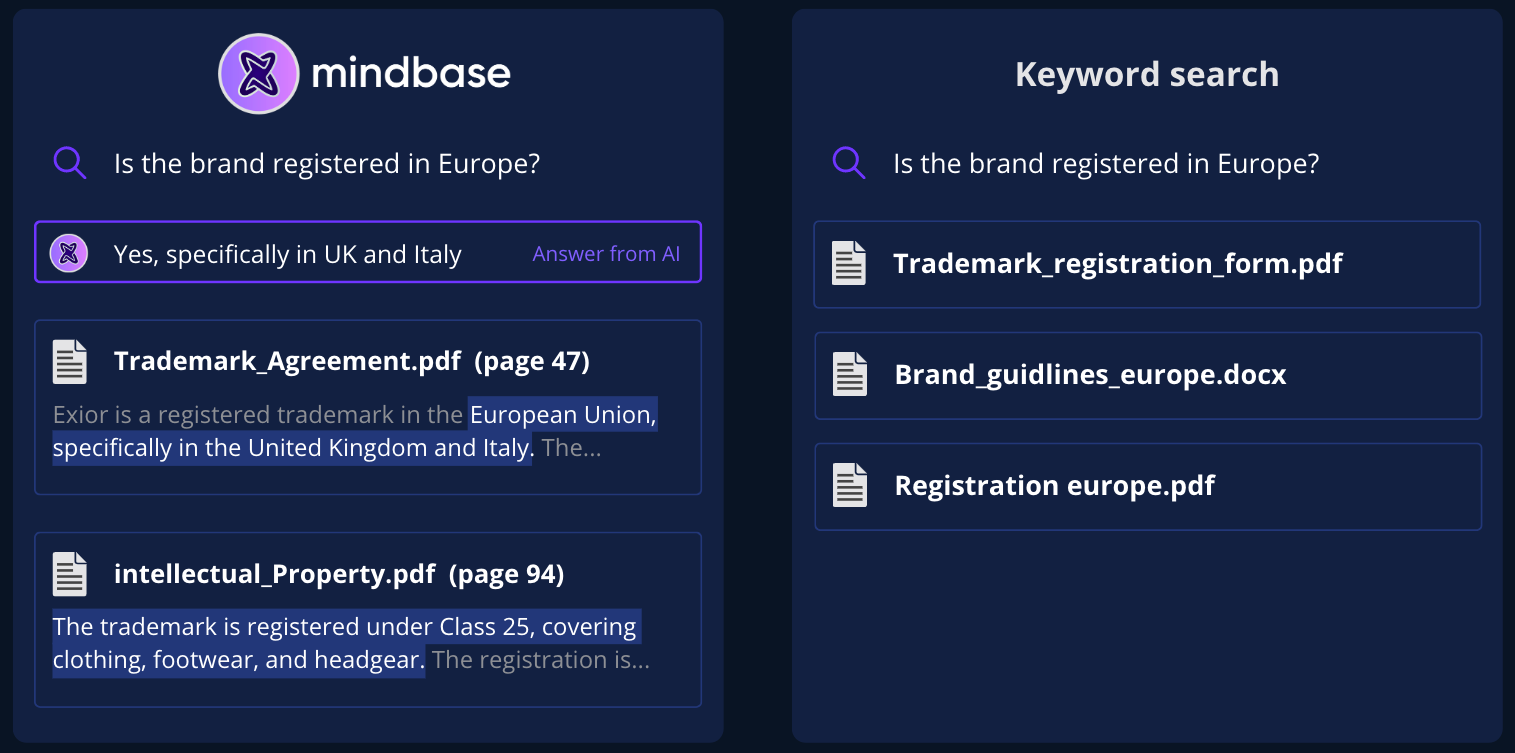Click the Trademark_Agreement.pdf document icon
The image size is (1515, 753).
[70, 361]
